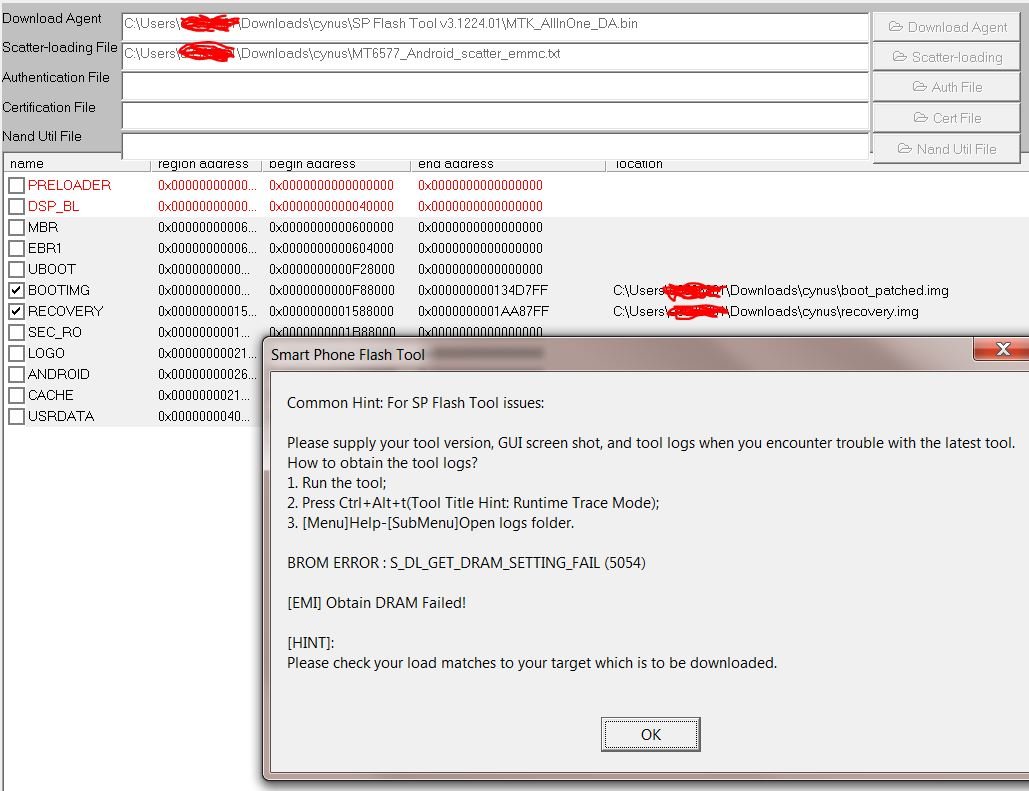Confirm the error dialog with OK
The width and height of the screenshot is (1029, 791).
[650, 734]
